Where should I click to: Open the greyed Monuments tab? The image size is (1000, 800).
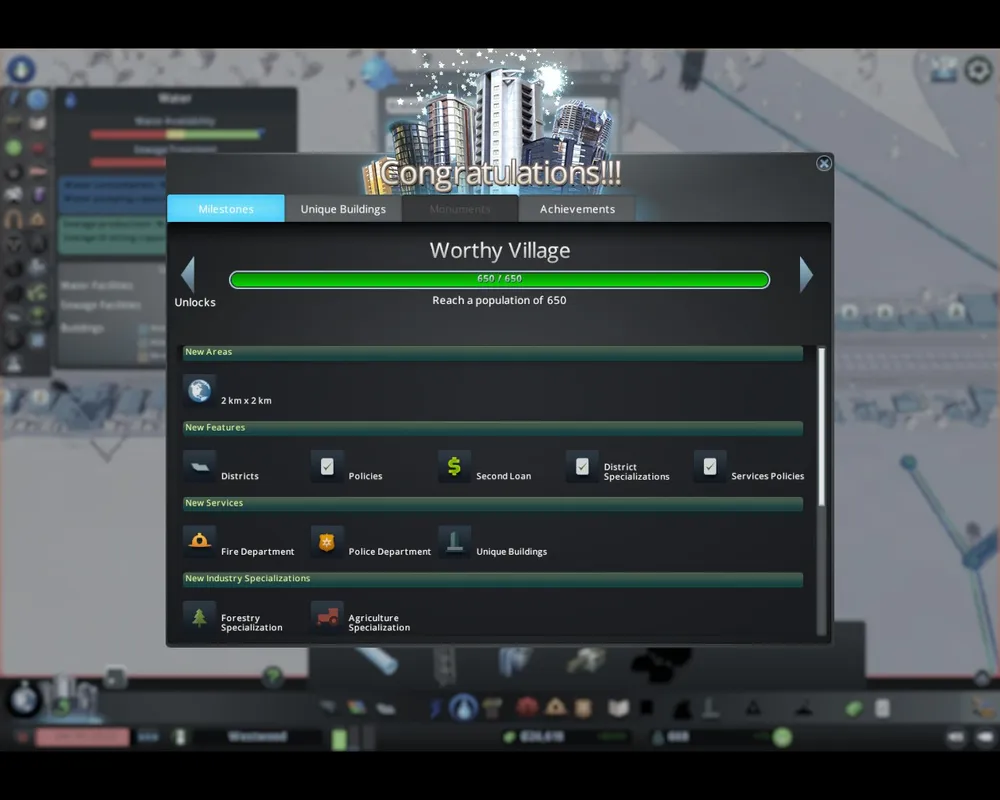point(460,209)
